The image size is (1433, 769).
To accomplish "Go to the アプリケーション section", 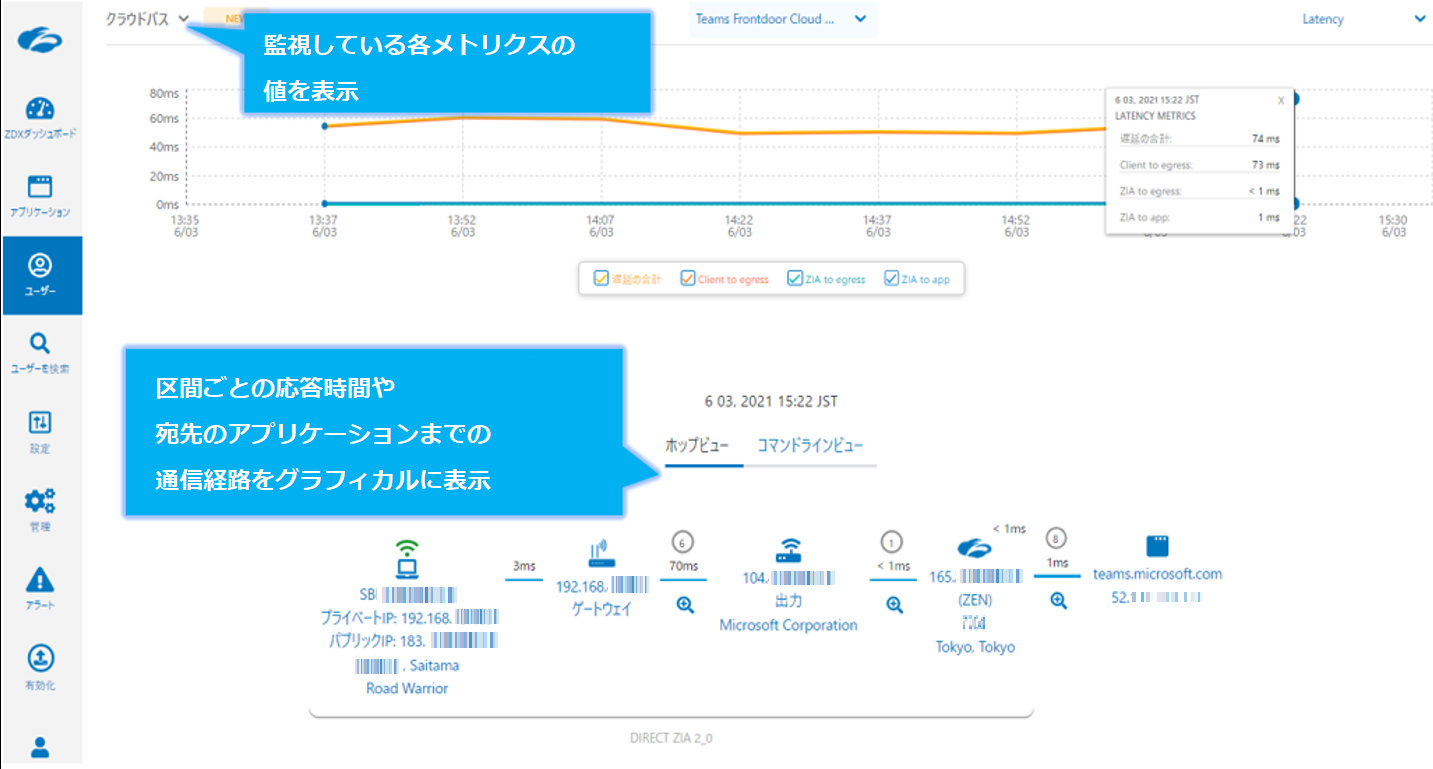I will click(x=40, y=196).
